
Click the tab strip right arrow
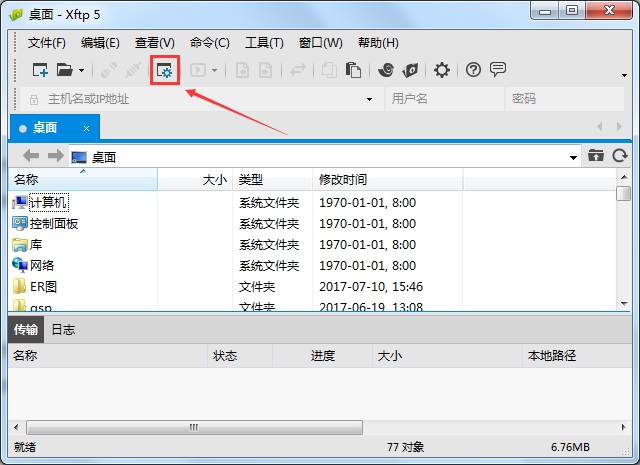pos(619,127)
